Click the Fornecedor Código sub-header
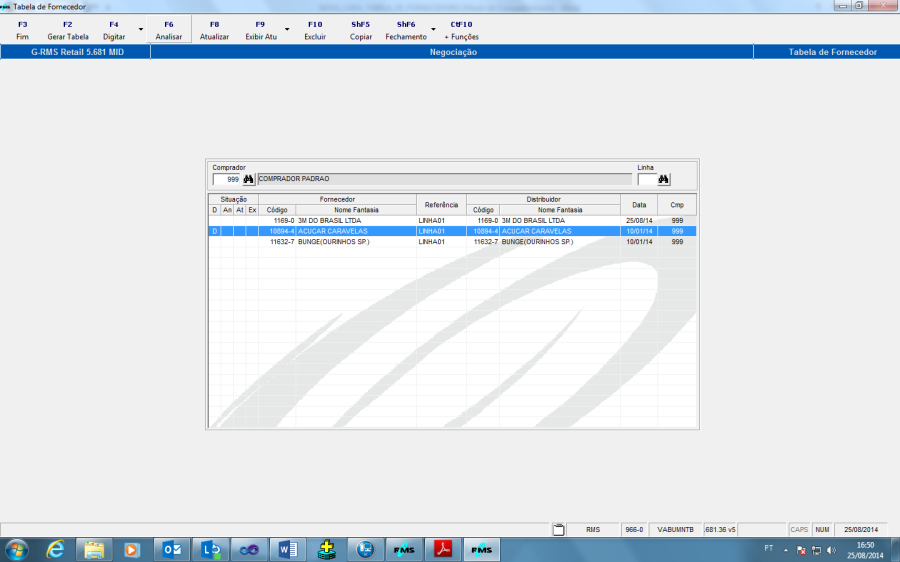This screenshot has width=900, height=562. click(x=277, y=210)
